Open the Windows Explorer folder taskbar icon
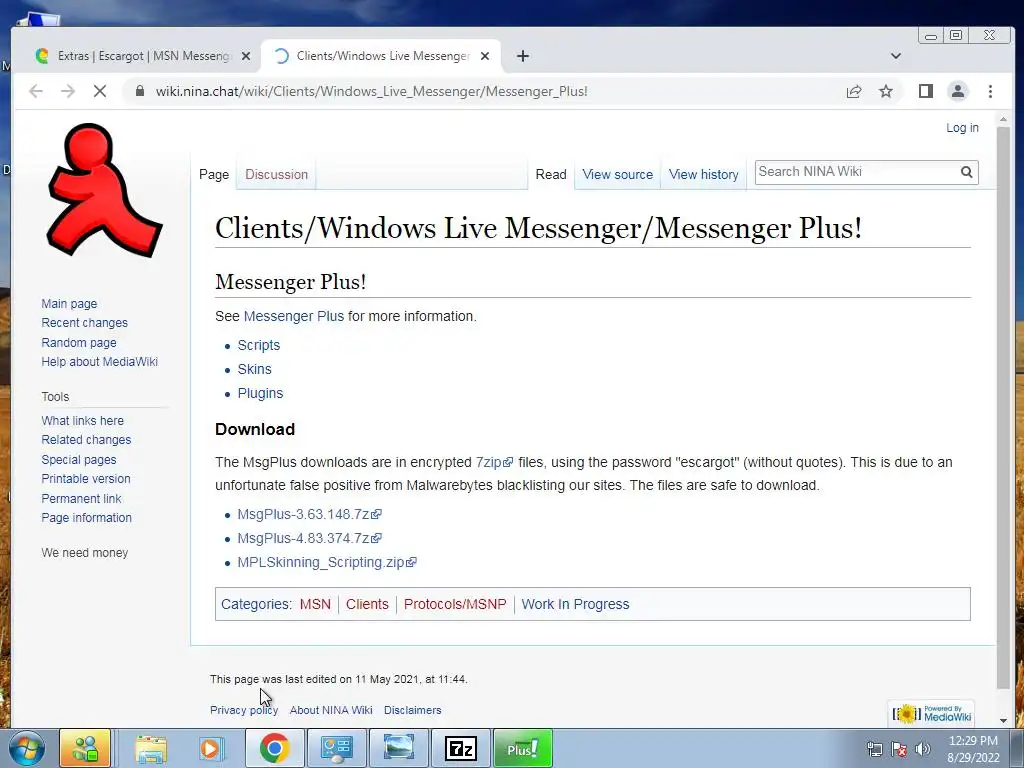 151,748
